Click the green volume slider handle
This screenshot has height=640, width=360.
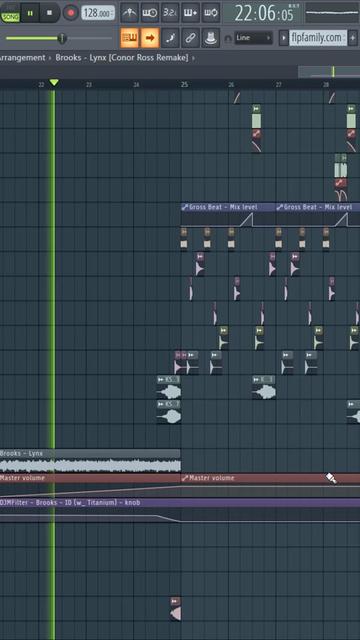[62, 38]
